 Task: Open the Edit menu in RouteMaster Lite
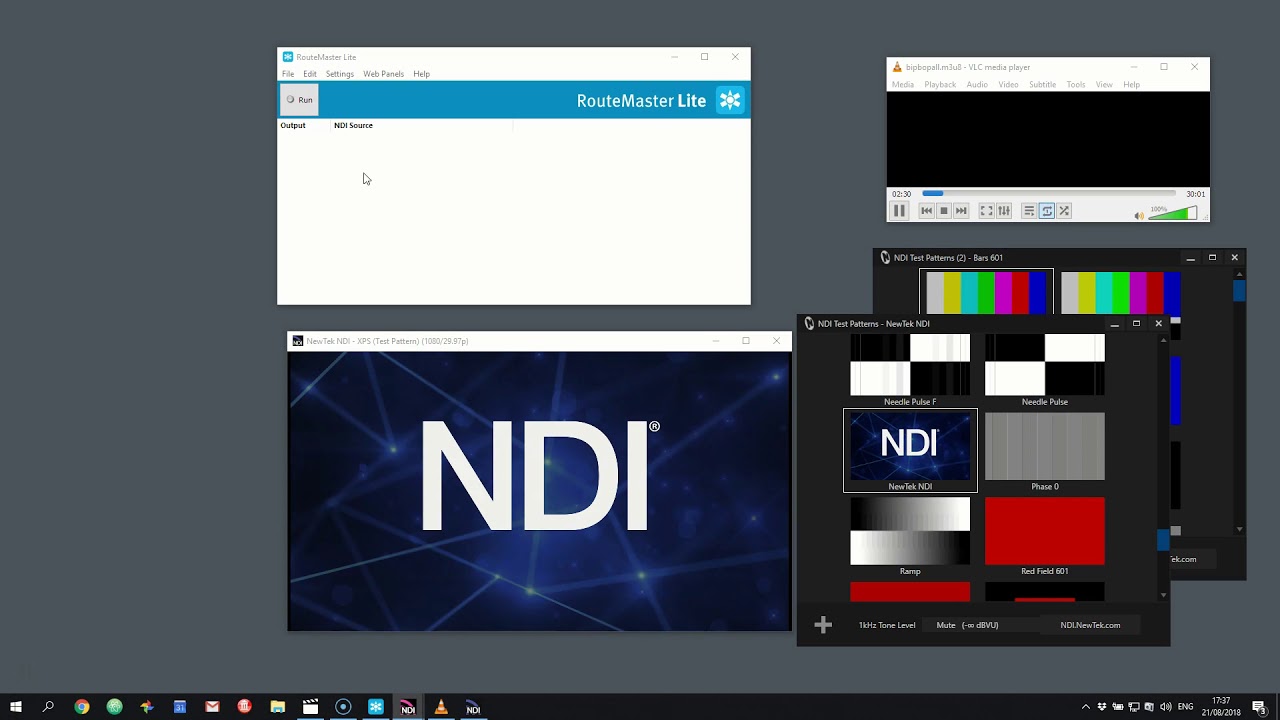coord(310,74)
